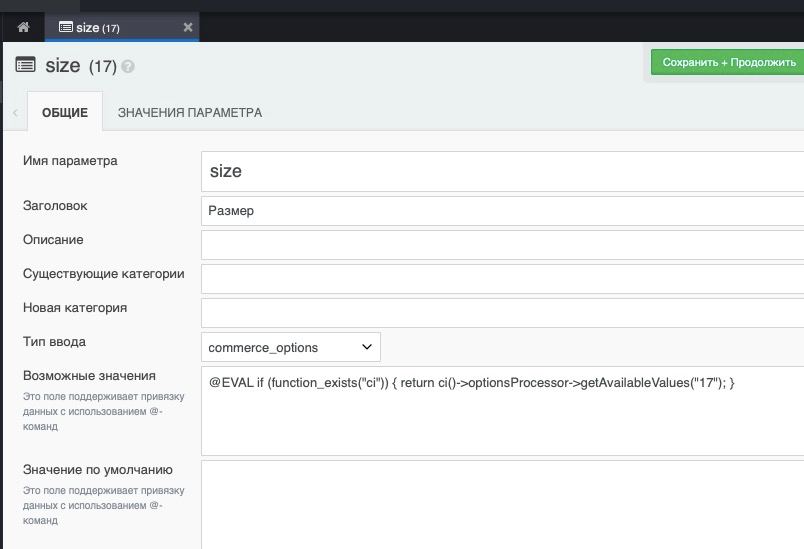Focus the Заголовок input field
Viewport: 804px width, 549px height.
coord(502,211)
